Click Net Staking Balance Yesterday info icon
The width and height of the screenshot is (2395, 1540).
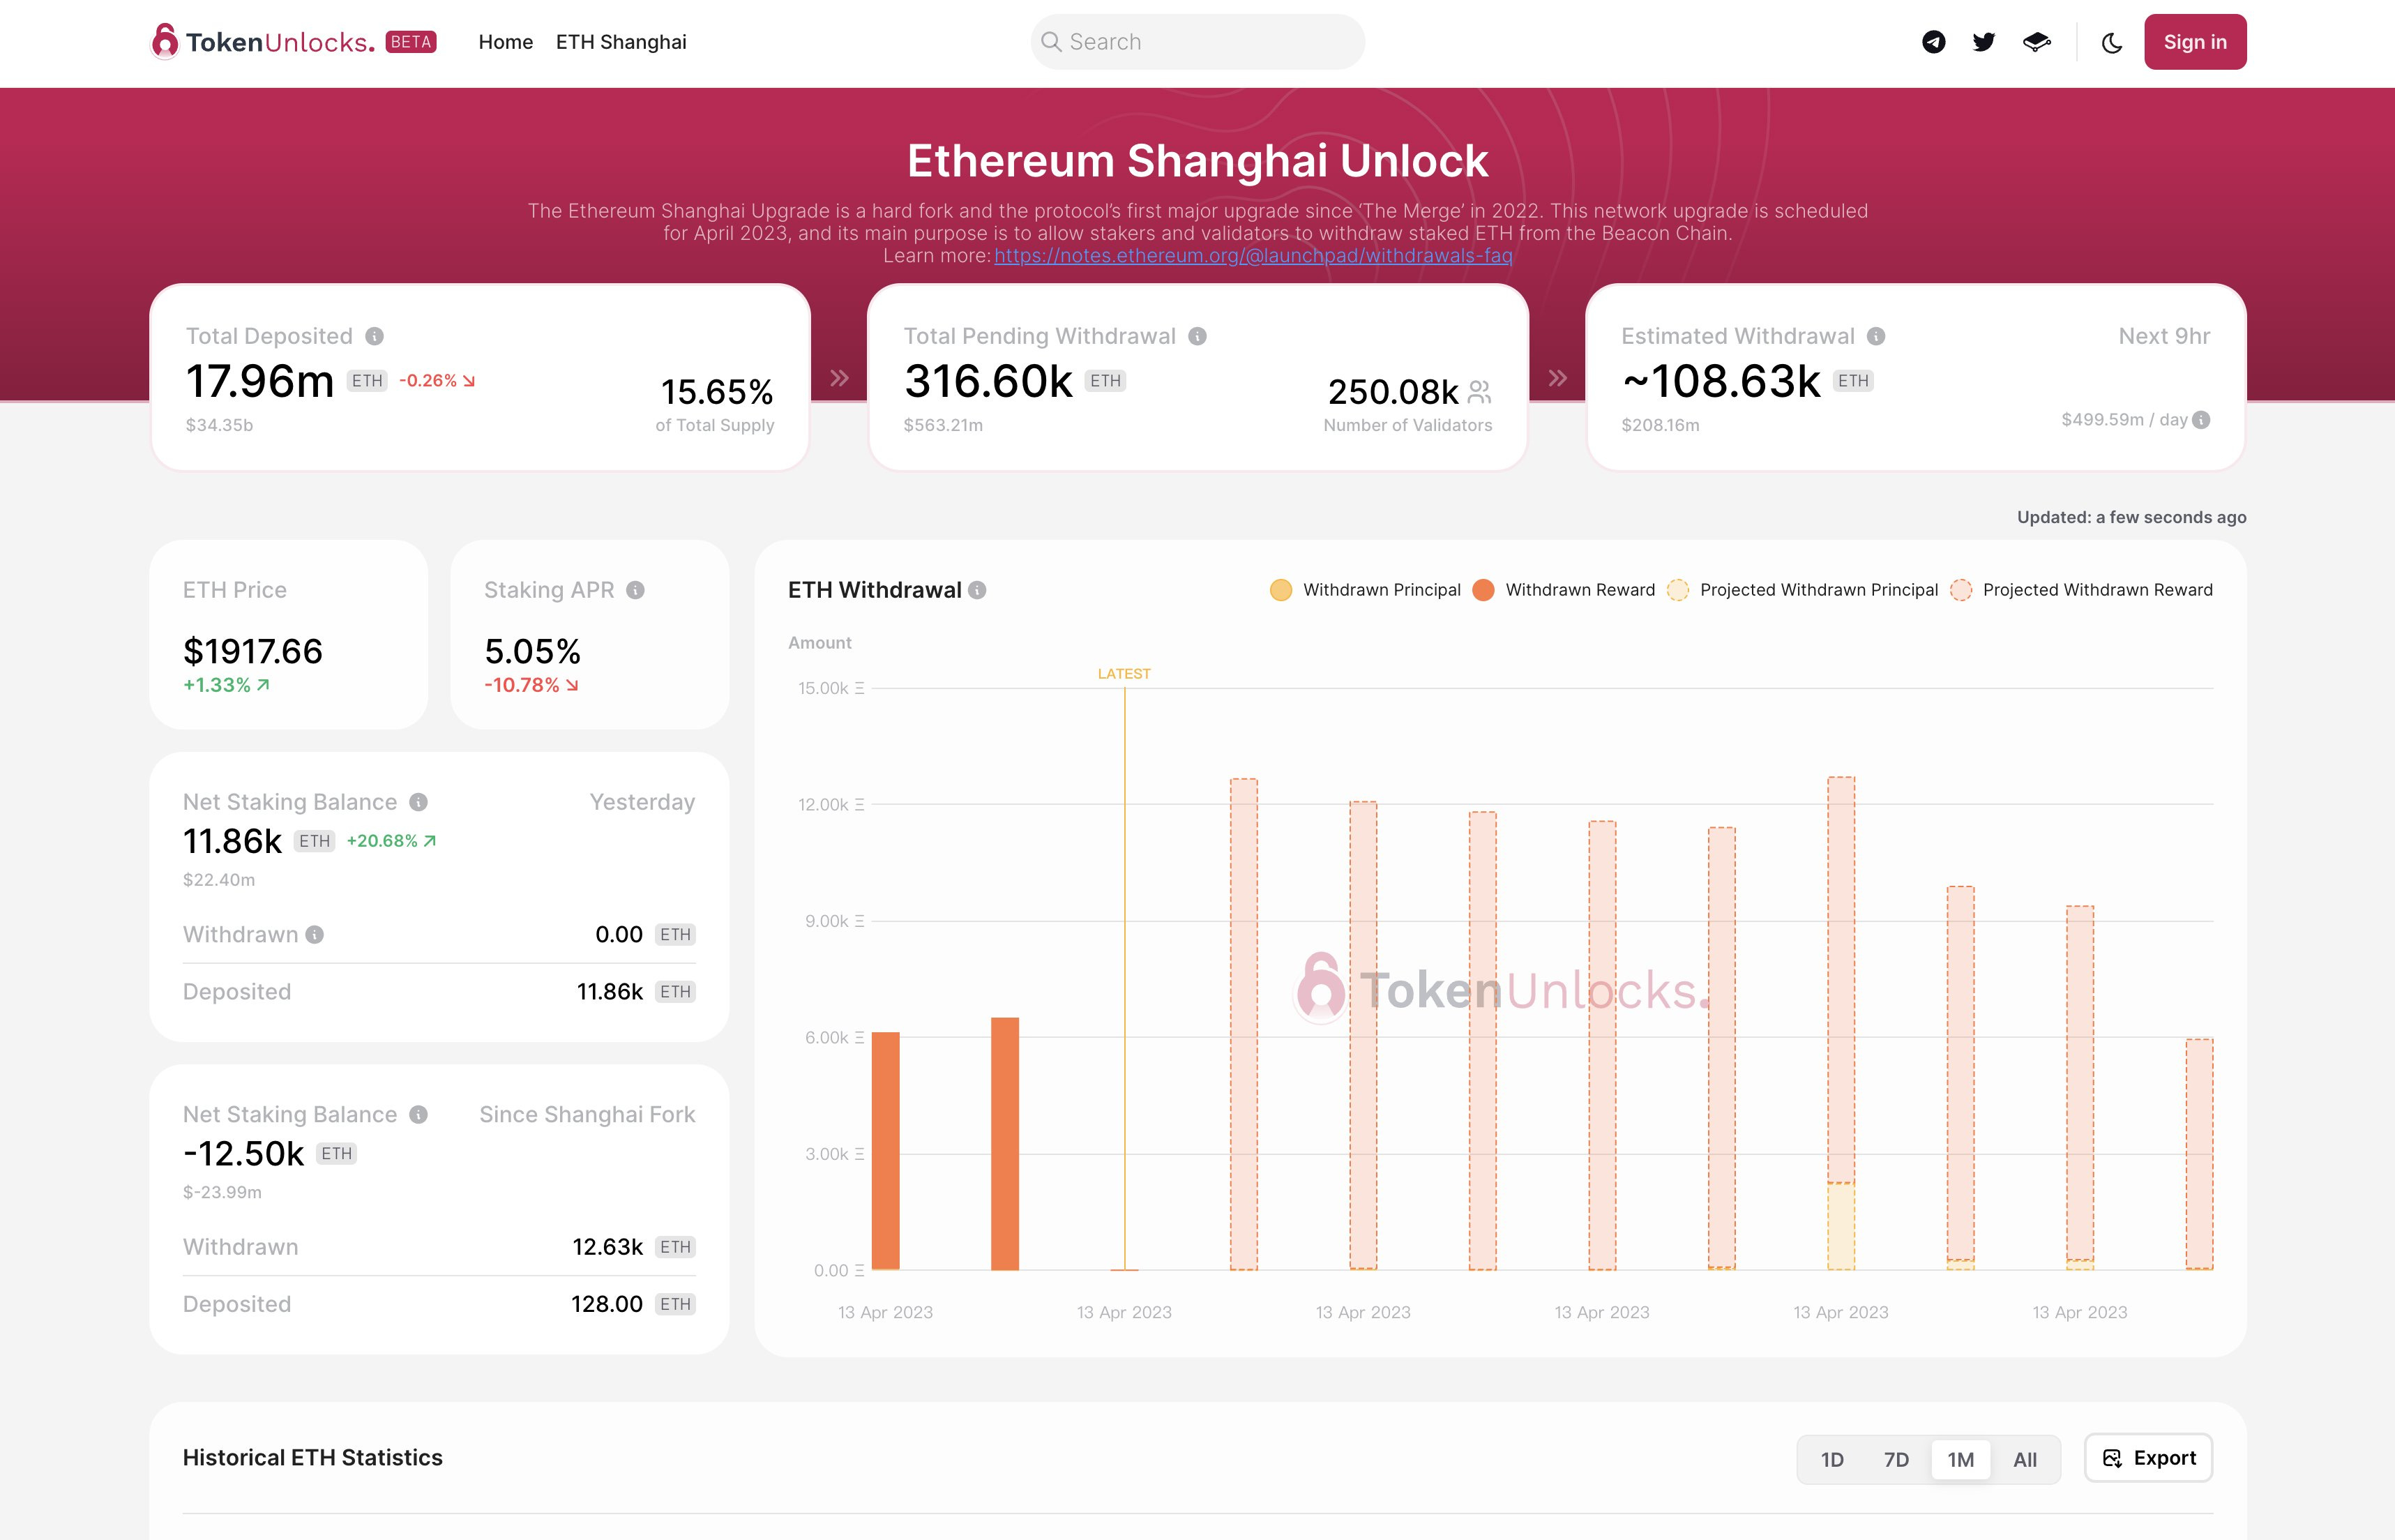point(419,802)
